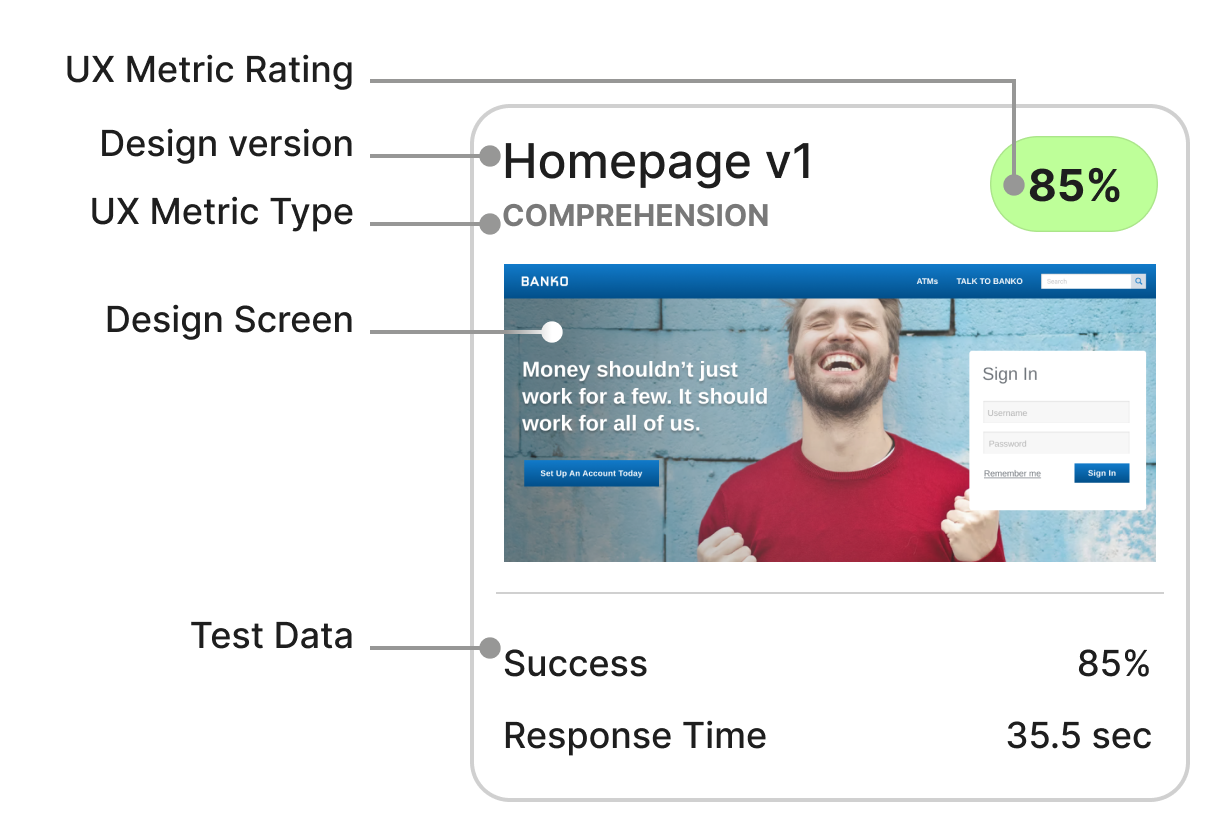Click the white callout dot on the homepage image

coord(551,331)
